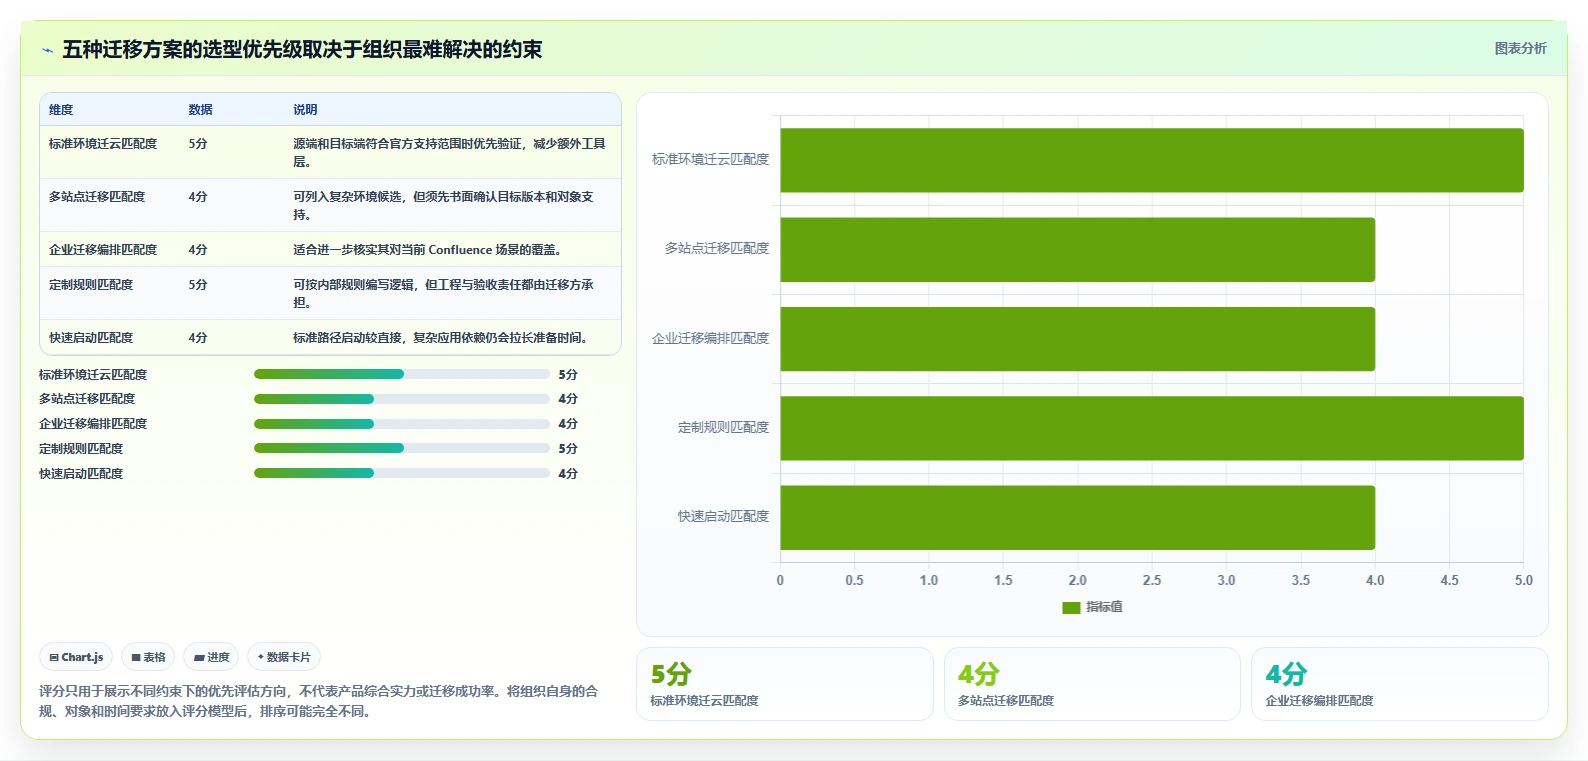Click chart bar for 快速启动匹配度
Viewport: 1588px width, 761px height.
[1078, 517]
